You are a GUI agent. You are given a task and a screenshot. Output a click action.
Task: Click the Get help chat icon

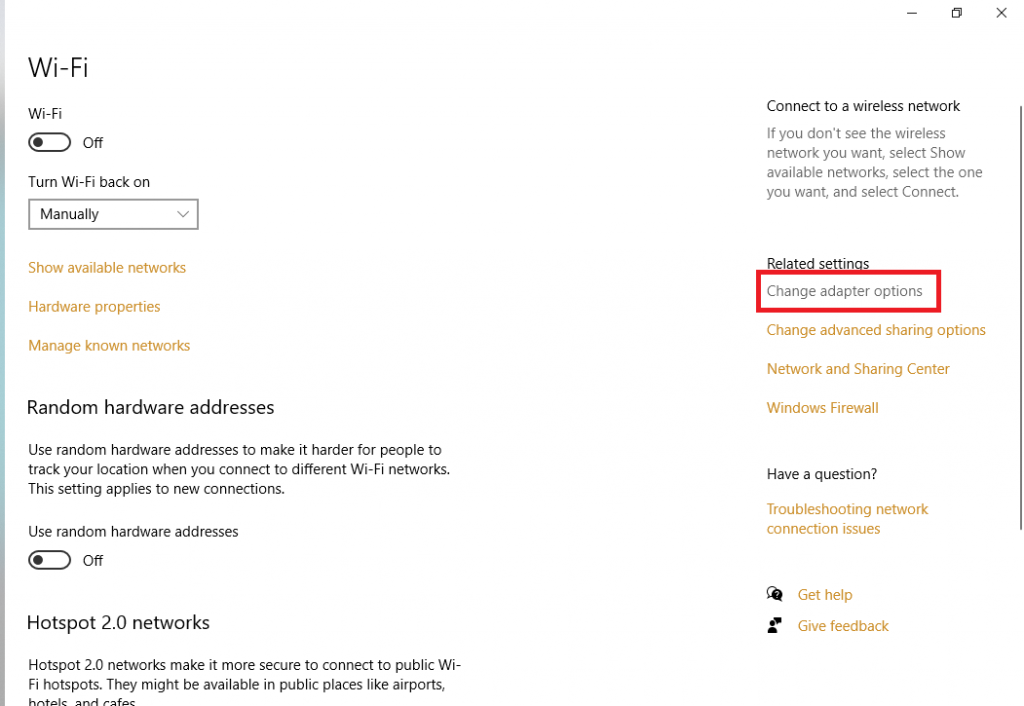pos(775,594)
